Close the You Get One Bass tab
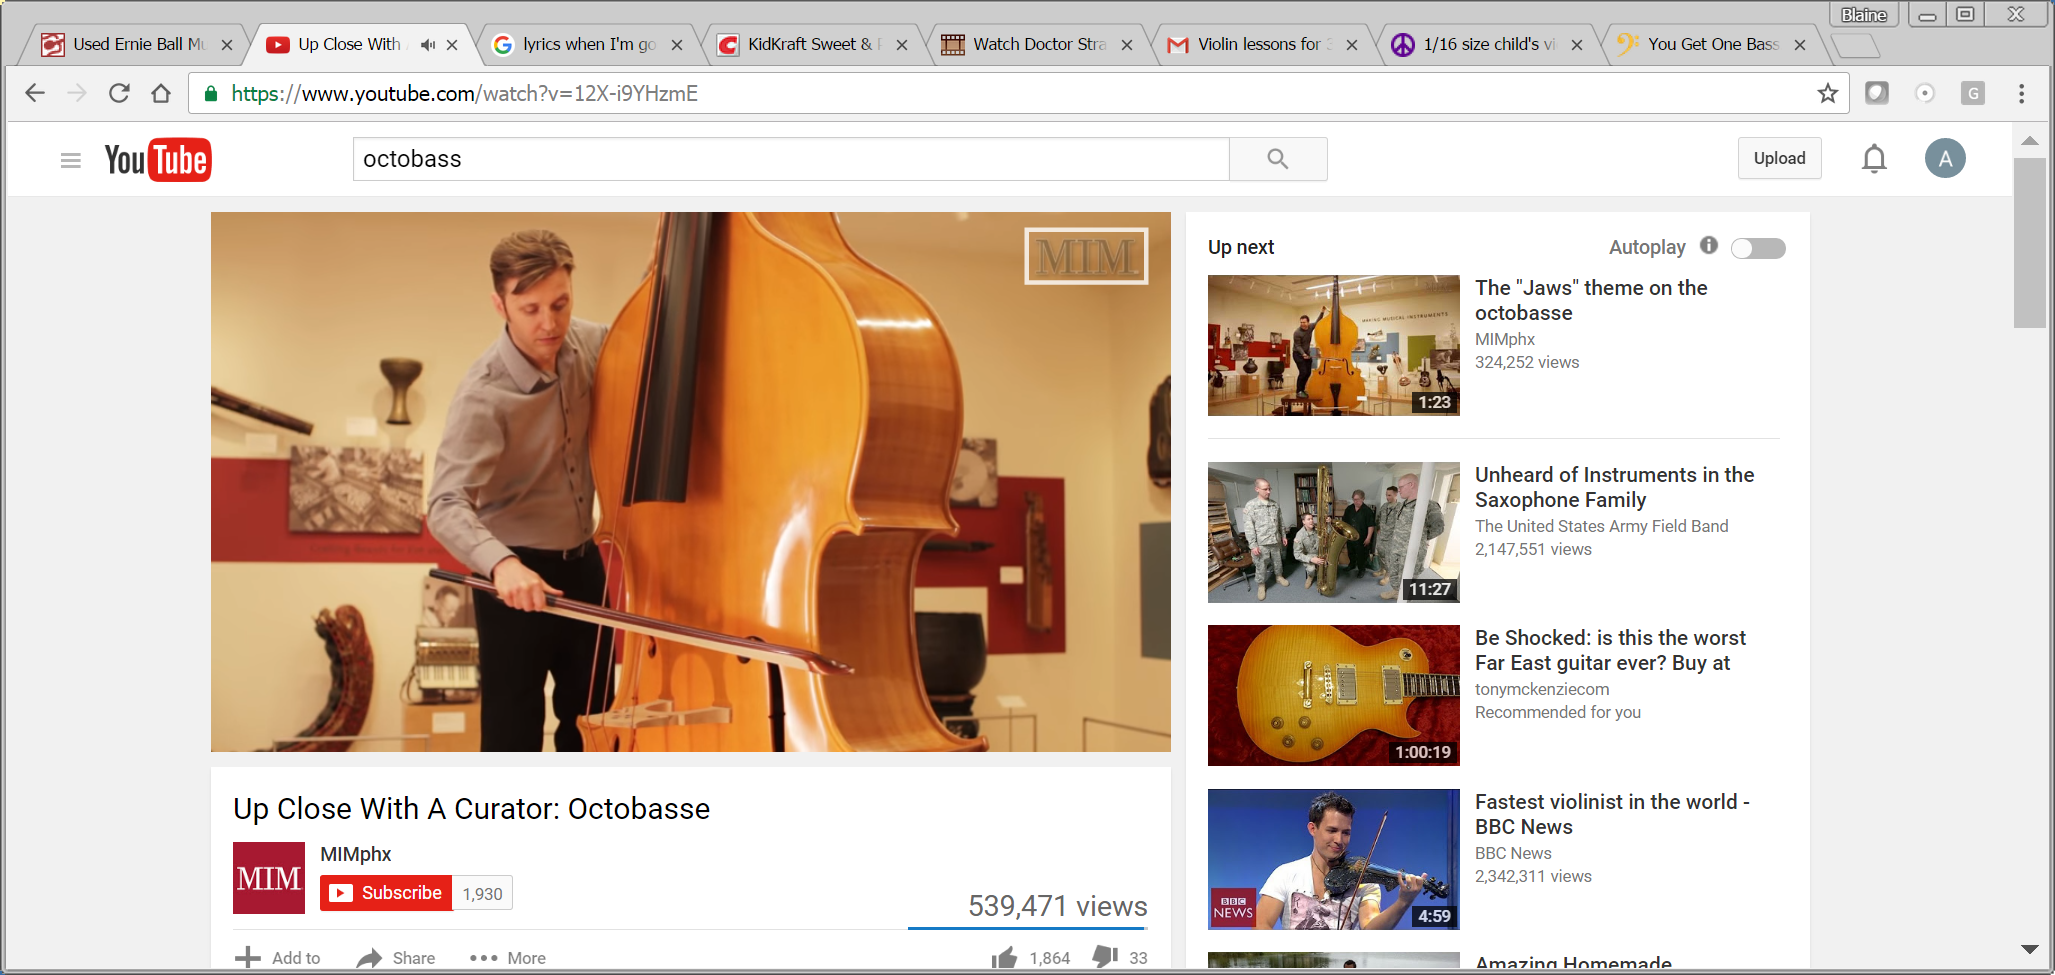2055x975 pixels. tap(1800, 45)
